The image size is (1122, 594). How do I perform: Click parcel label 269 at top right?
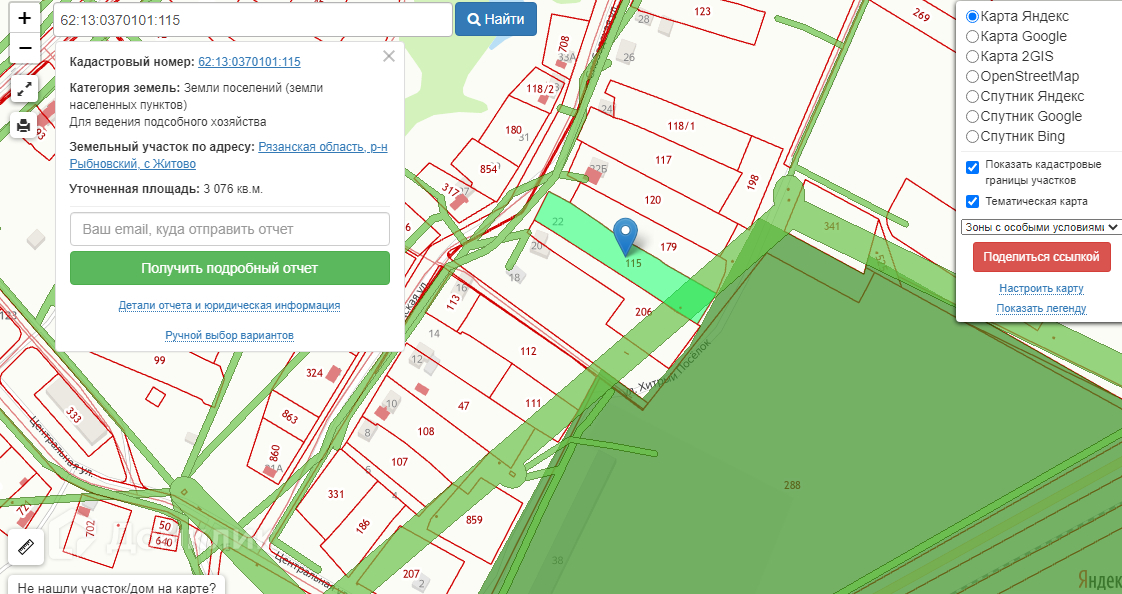coord(922,14)
